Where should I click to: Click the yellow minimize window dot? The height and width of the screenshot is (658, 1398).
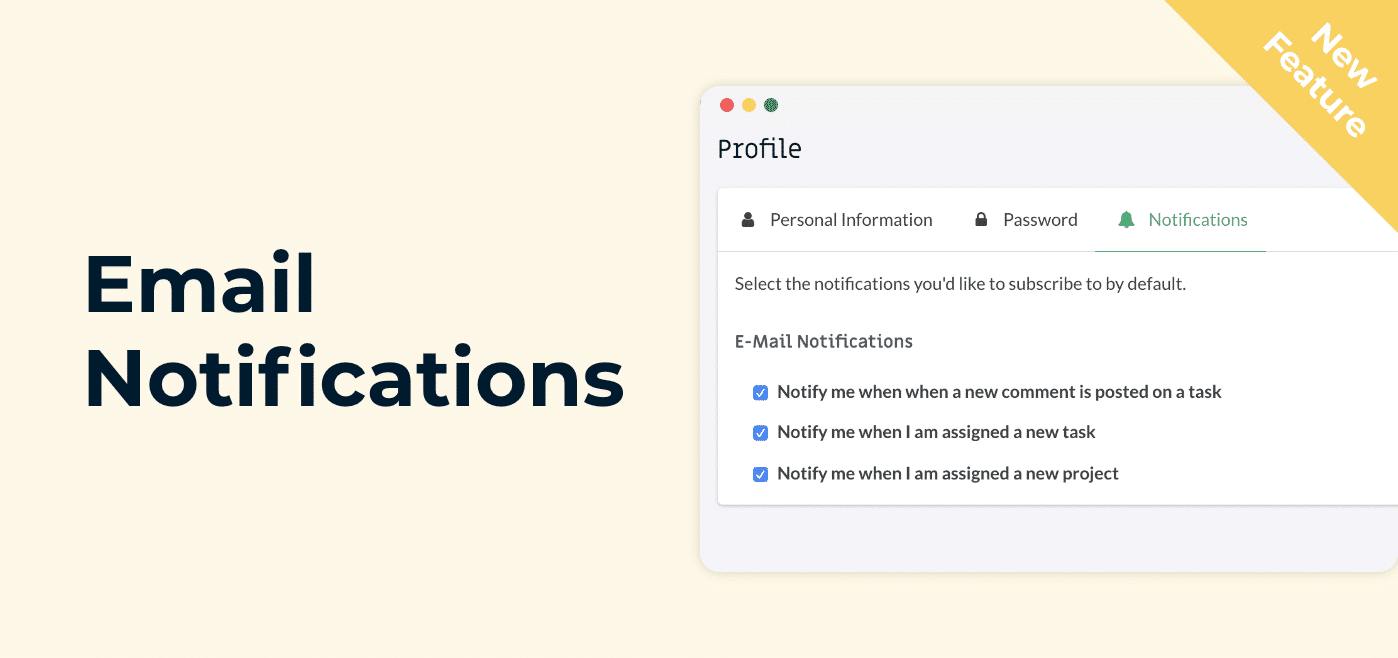click(x=749, y=105)
